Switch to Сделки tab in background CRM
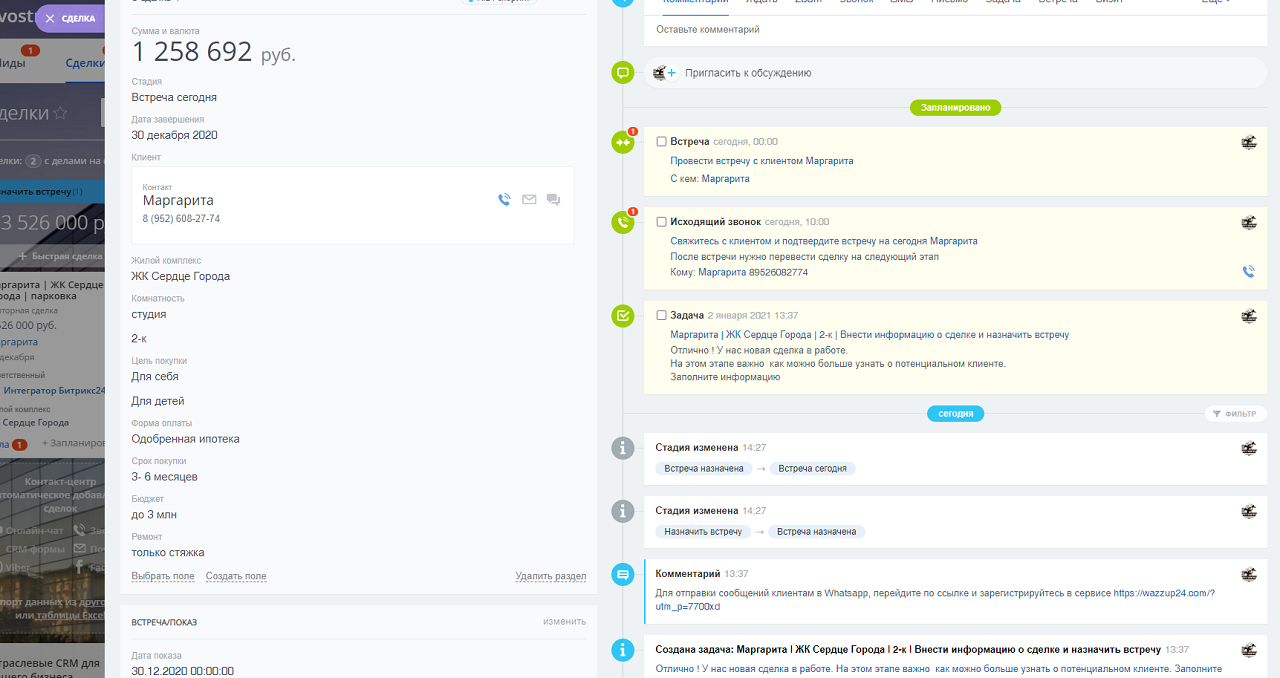1280x678 pixels. 85,63
